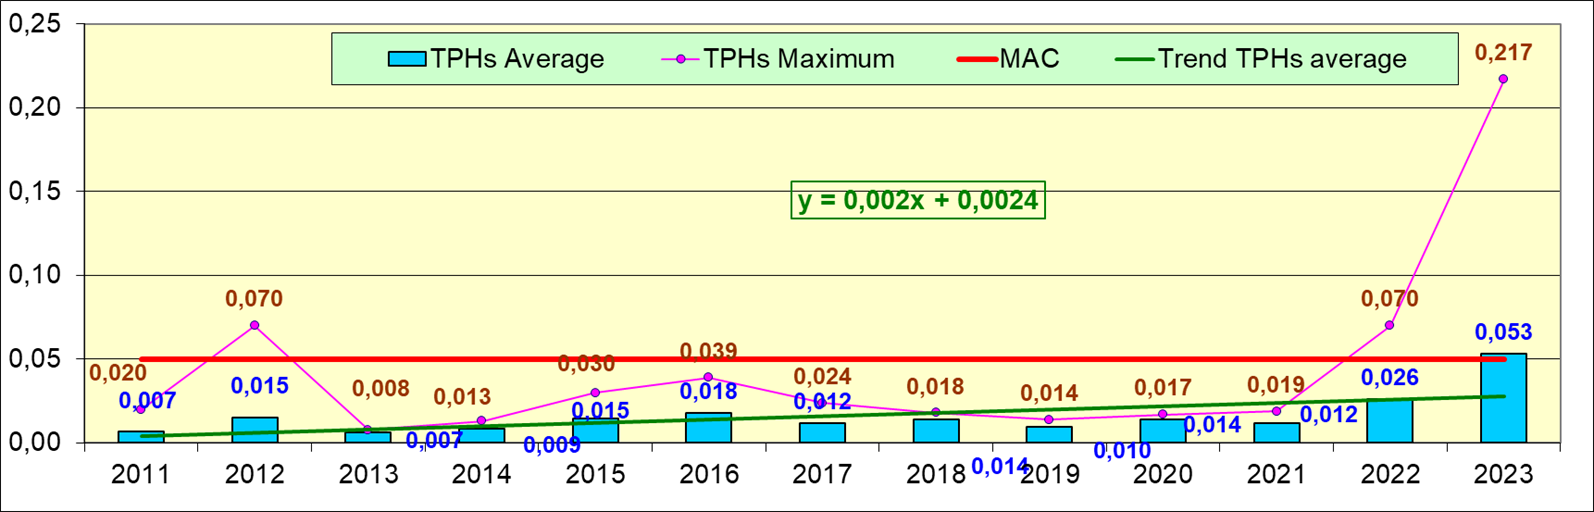
Task: Select the 2023 TPHs Average bar
Action: point(1503,398)
